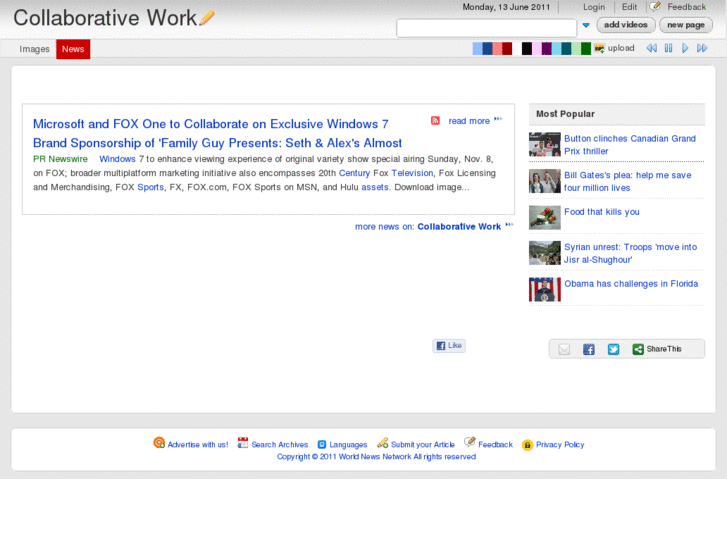Open the Syrian unrest story thumbnail
The height and width of the screenshot is (545, 727).
(545, 253)
